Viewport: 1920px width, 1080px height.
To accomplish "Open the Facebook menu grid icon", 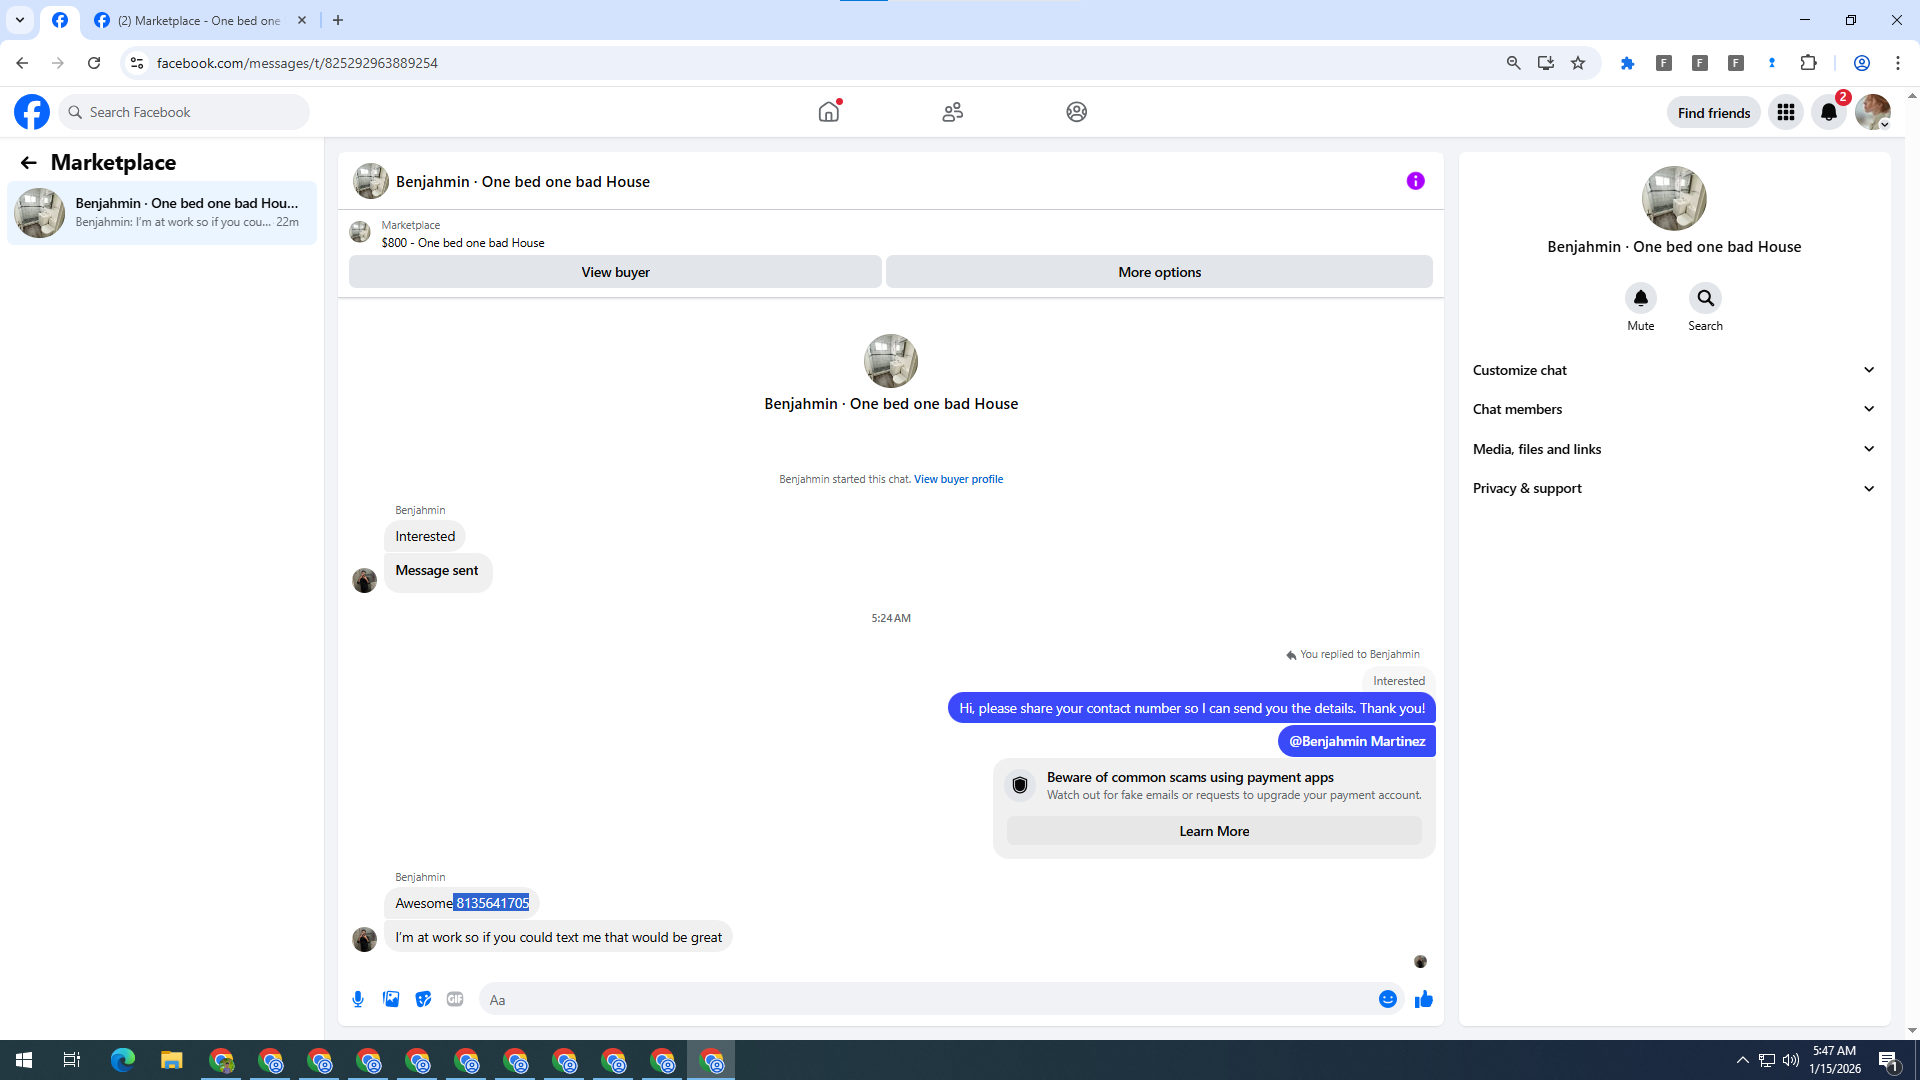I will (1785, 112).
